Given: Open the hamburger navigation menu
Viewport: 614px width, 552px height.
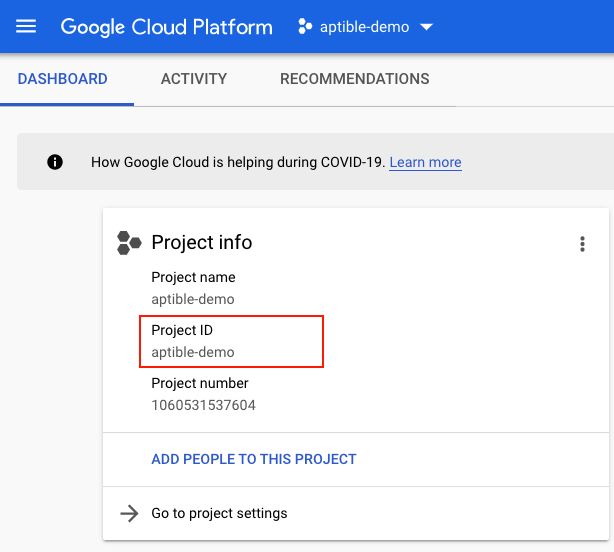Looking at the screenshot, I should (26, 27).
